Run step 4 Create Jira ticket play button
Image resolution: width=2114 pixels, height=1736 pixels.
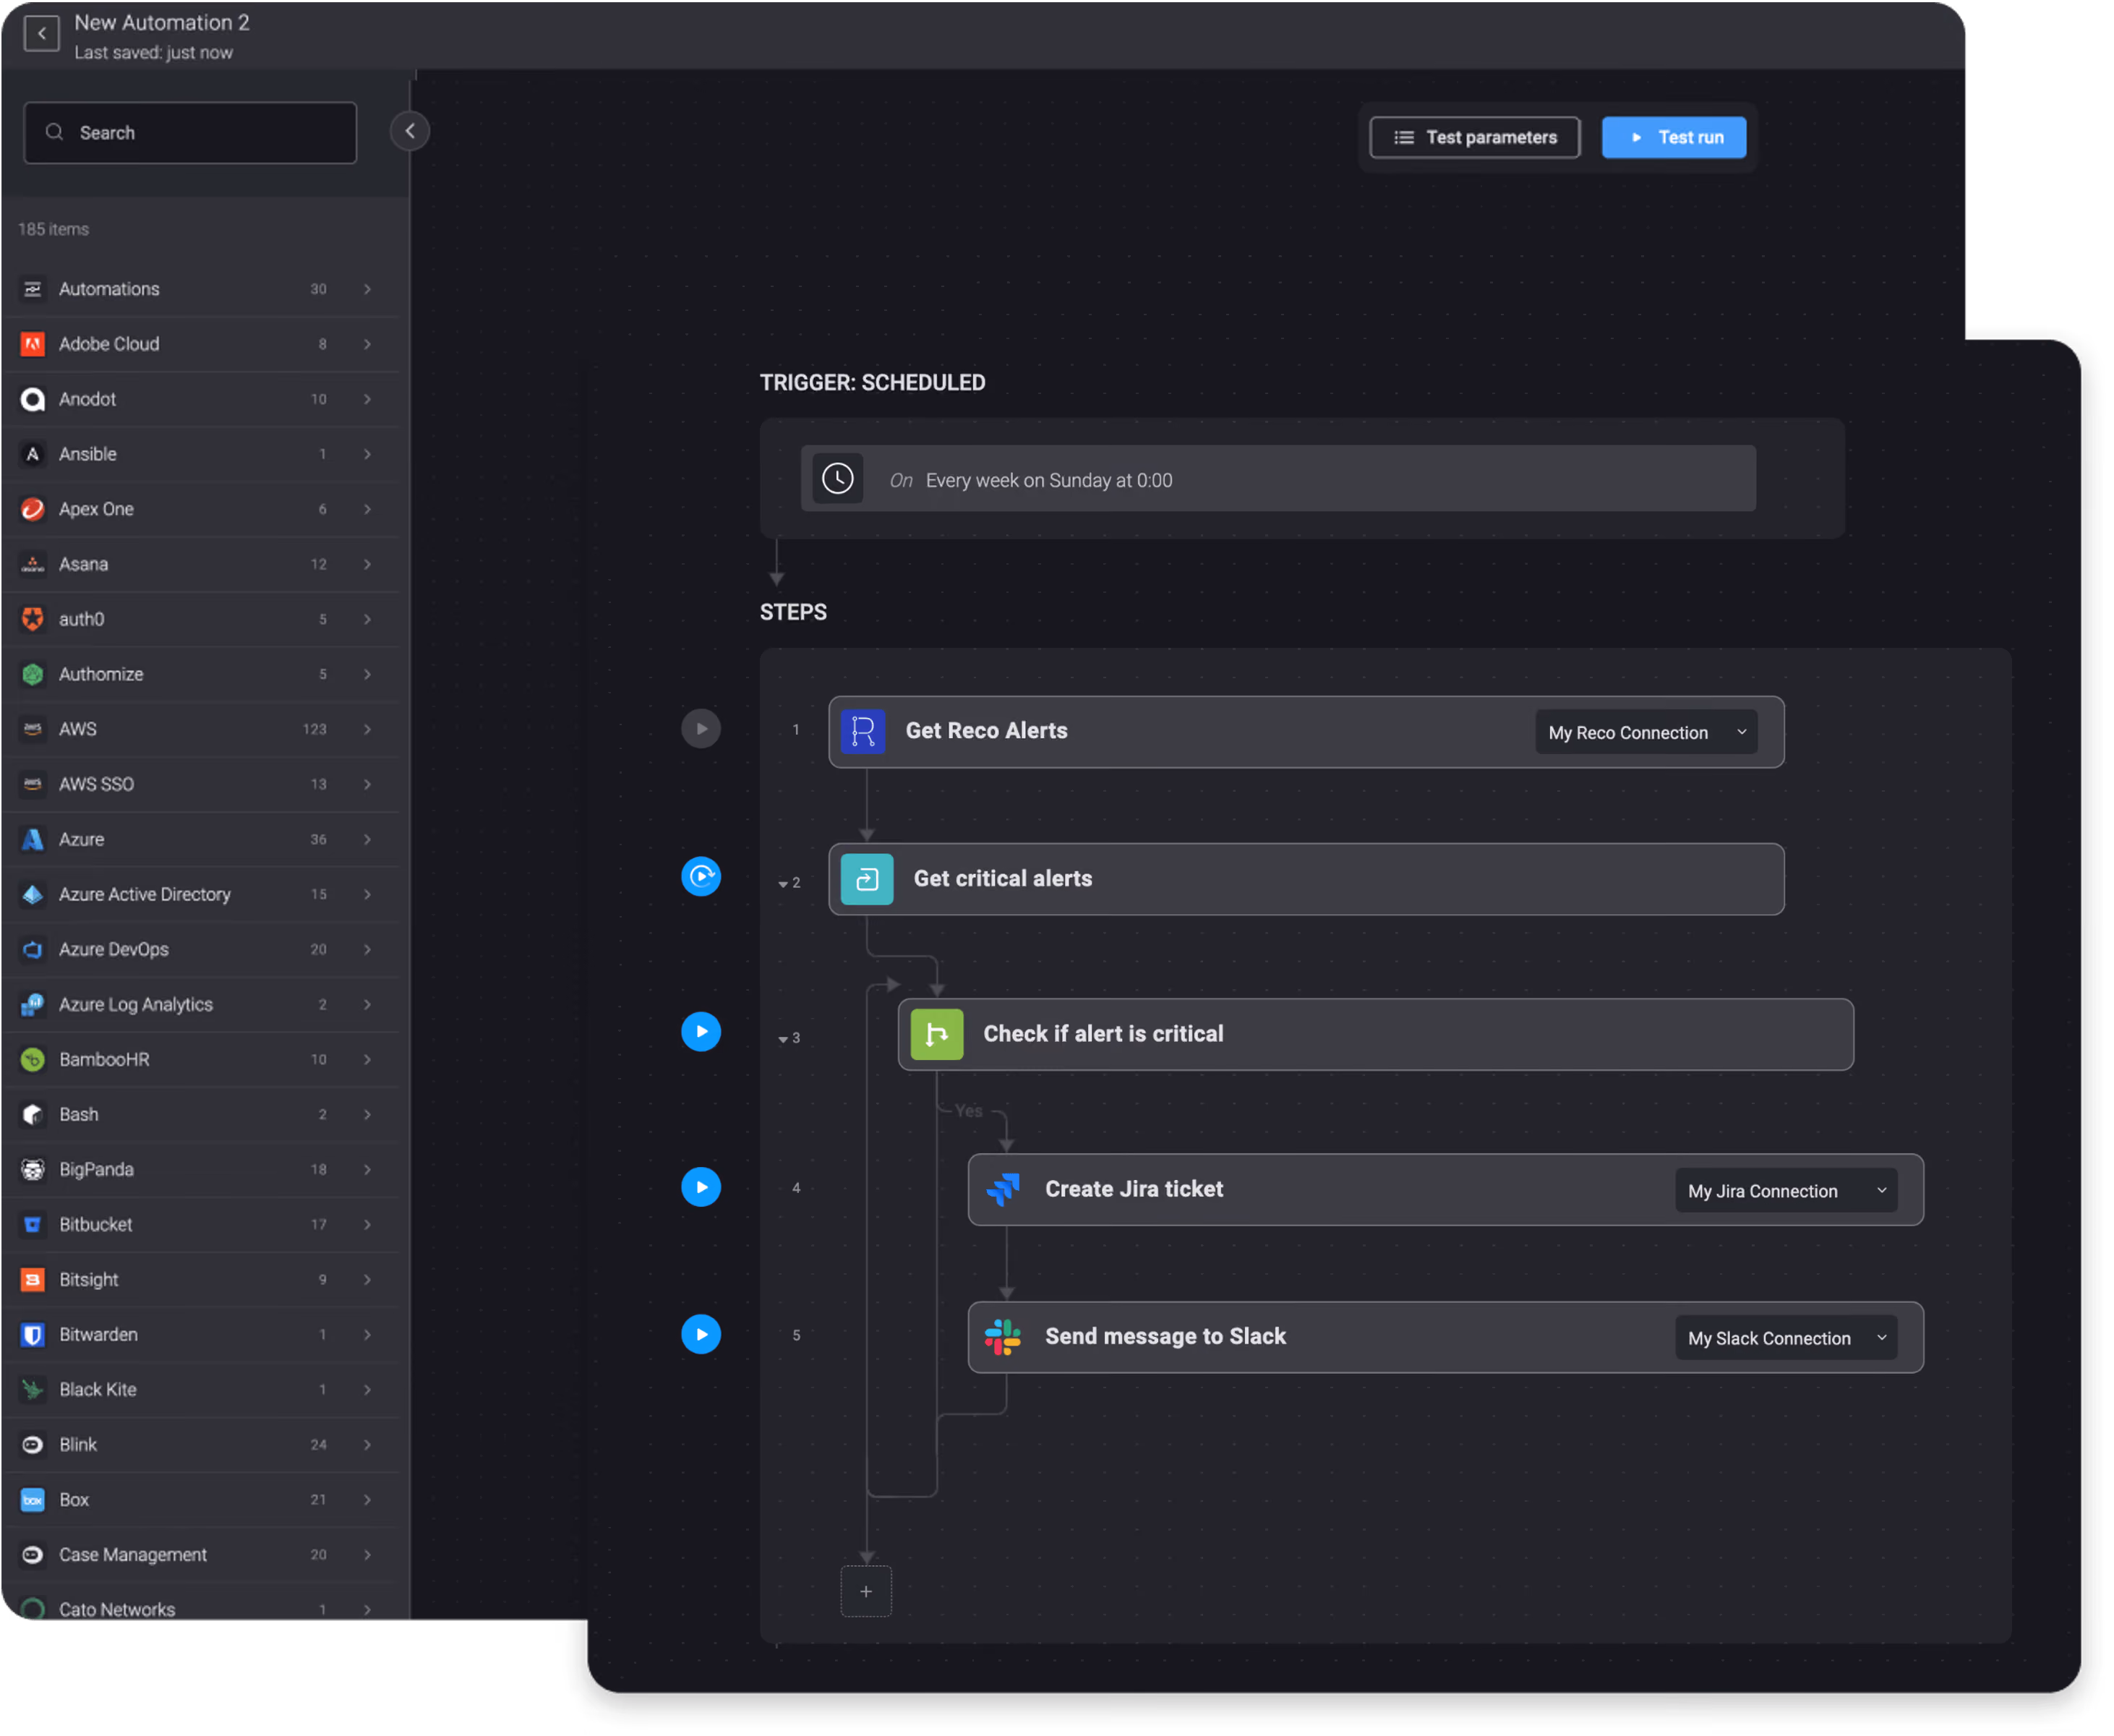coord(702,1189)
